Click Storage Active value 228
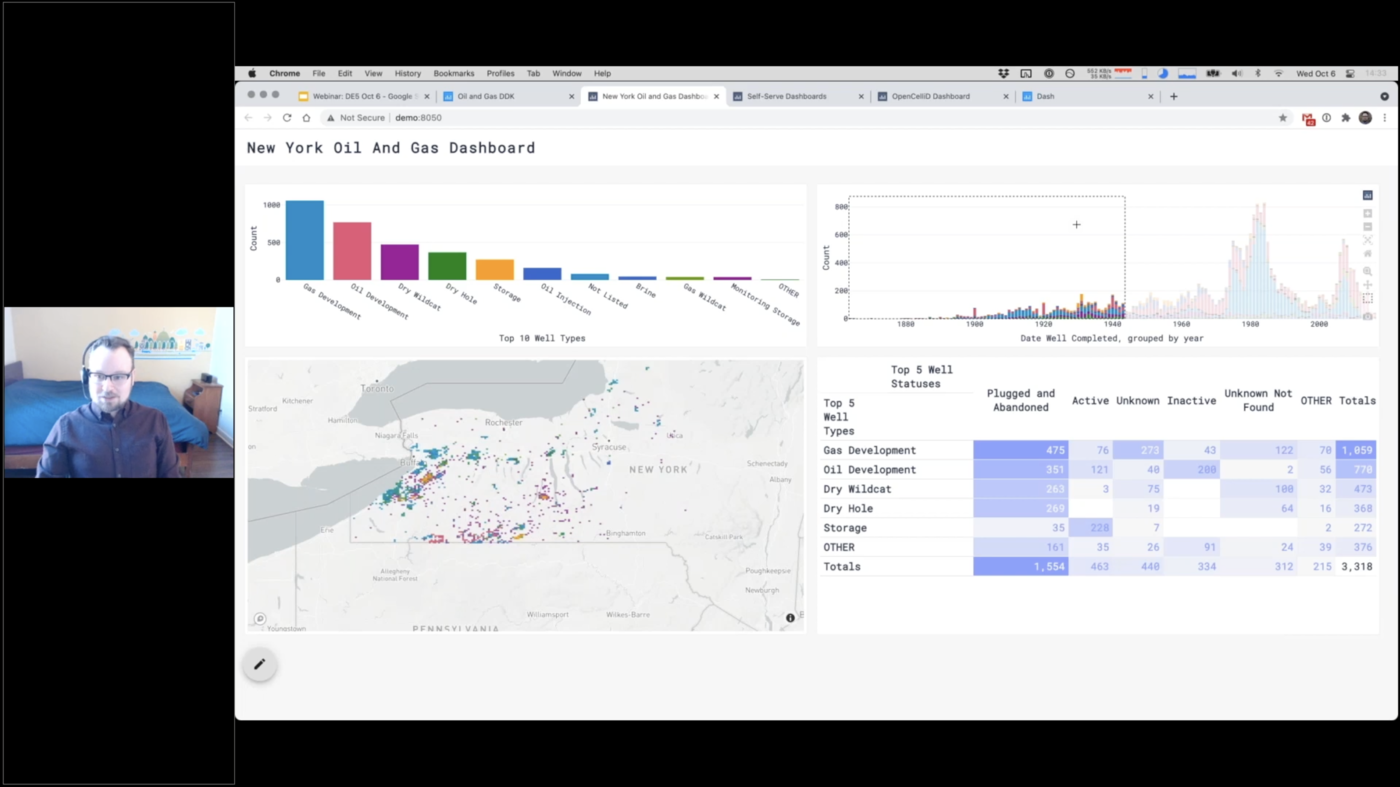 pyautogui.click(x=1091, y=528)
